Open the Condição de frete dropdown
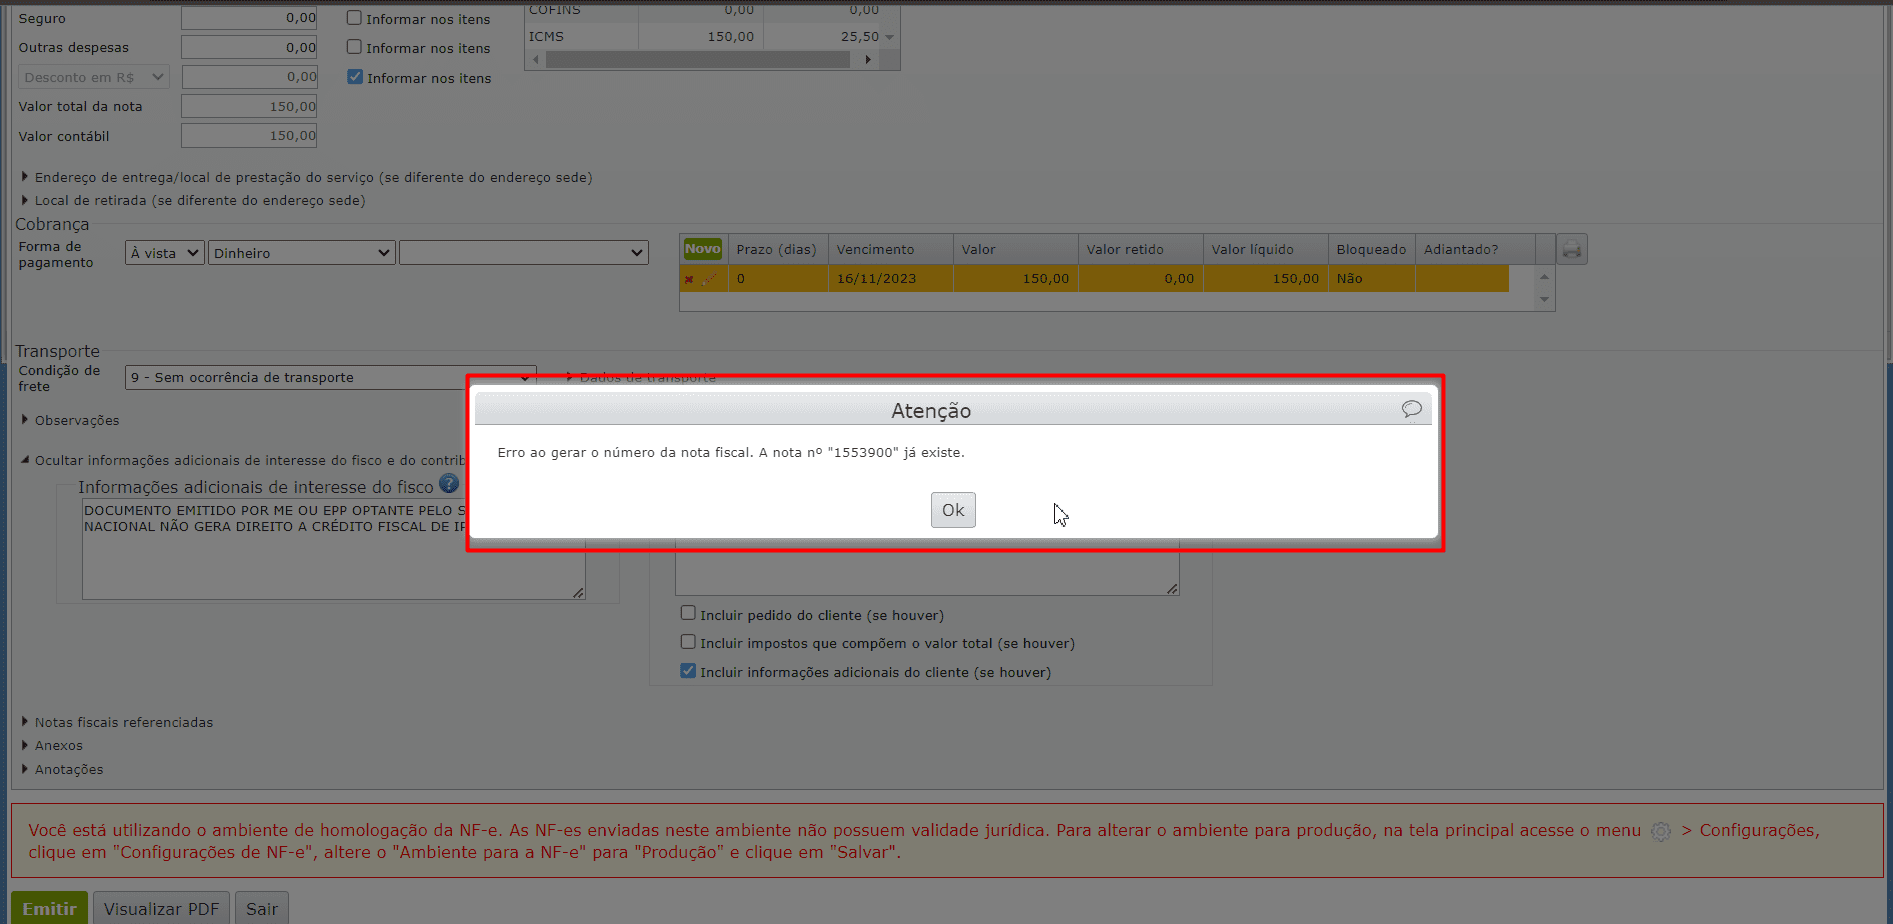This screenshot has height=924, width=1893. (330, 377)
